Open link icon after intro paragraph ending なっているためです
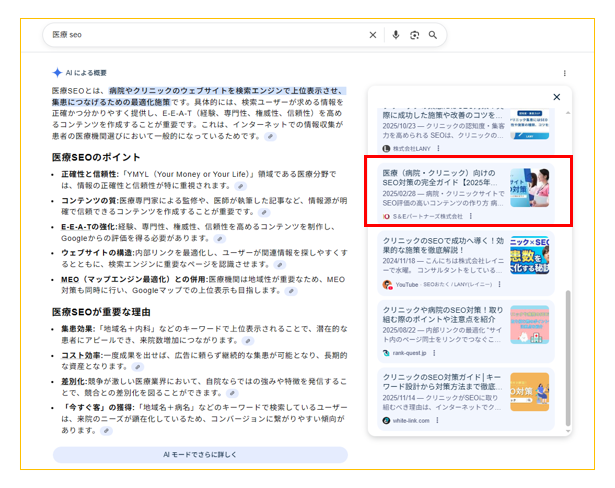615x488 pixels. pyautogui.click(x=270, y=137)
